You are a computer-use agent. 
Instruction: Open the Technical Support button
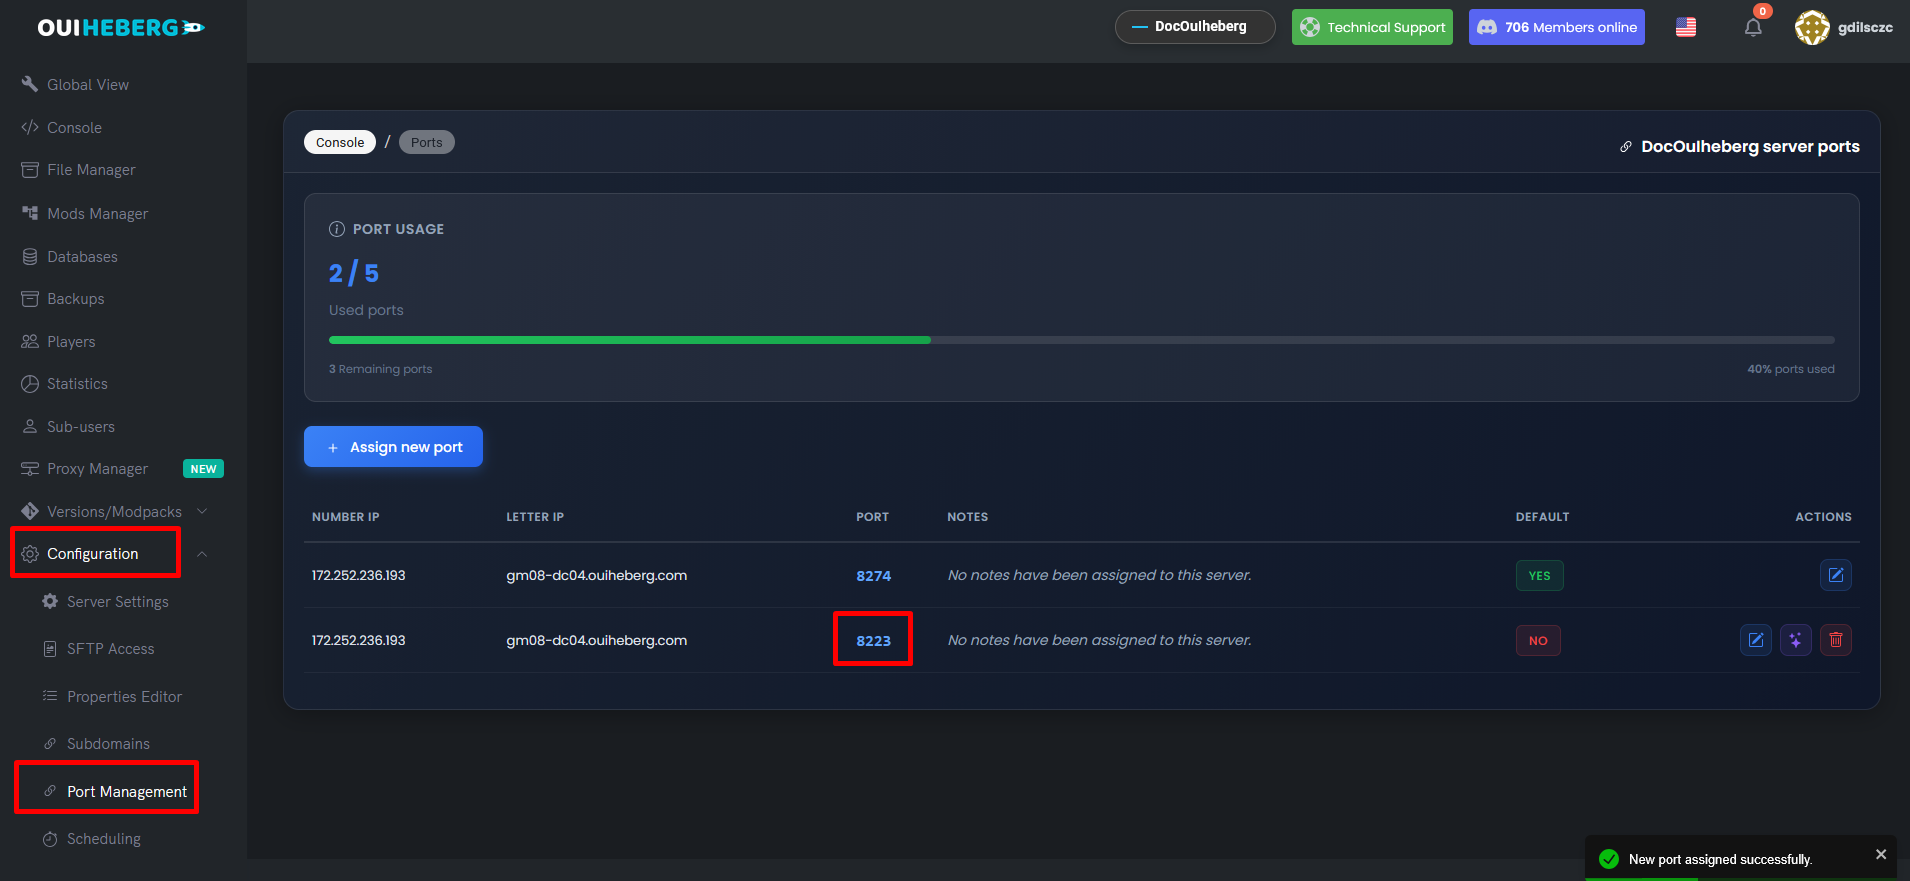pos(1372,27)
